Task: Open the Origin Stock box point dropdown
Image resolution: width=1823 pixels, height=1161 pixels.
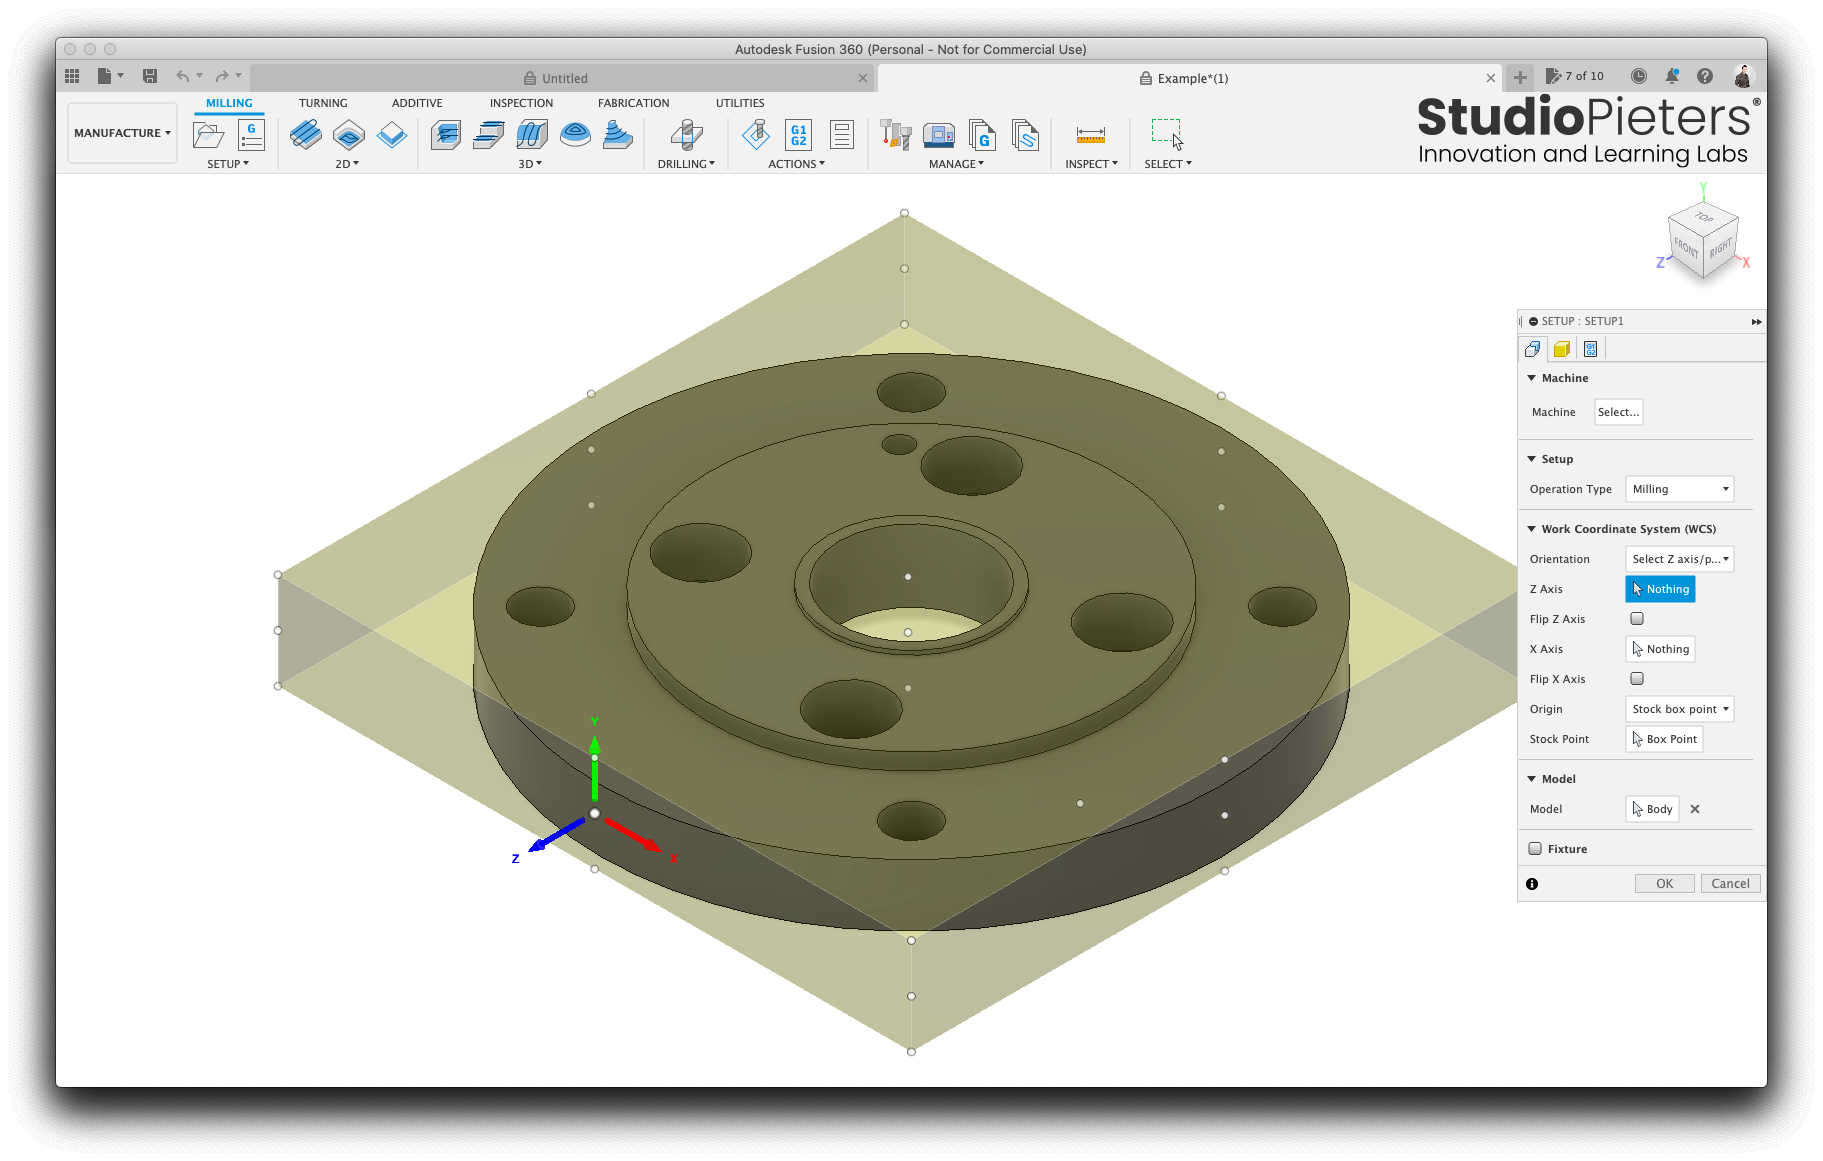Action: (x=1679, y=709)
